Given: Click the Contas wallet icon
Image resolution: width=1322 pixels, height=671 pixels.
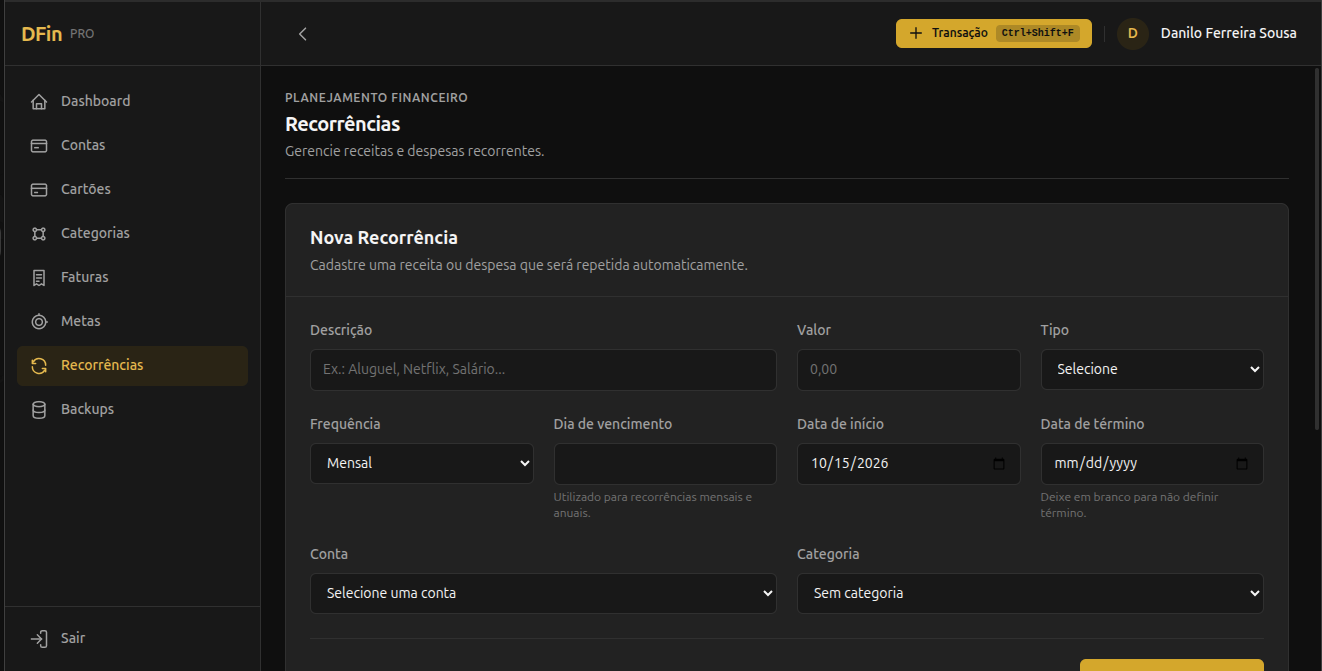Looking at the screenshot, I should [39, 145].
